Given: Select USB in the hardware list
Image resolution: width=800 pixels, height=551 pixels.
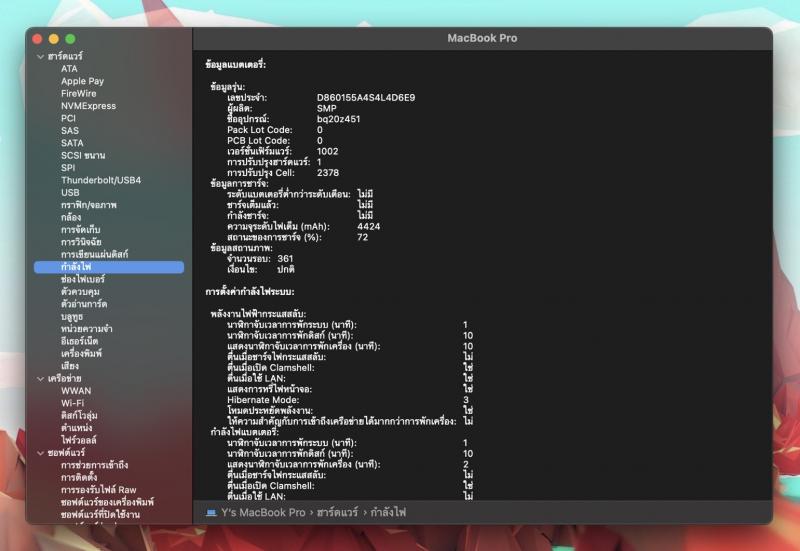Looking at the screenshot, I should 70,192.
